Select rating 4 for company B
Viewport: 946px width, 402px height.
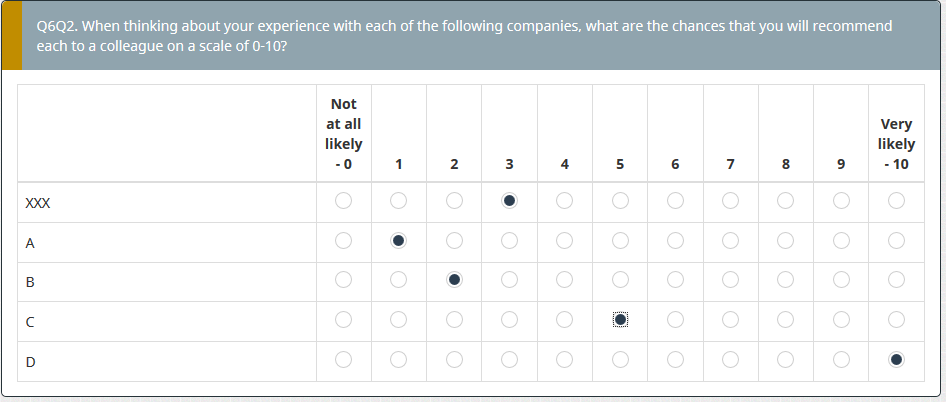(564, 280)
